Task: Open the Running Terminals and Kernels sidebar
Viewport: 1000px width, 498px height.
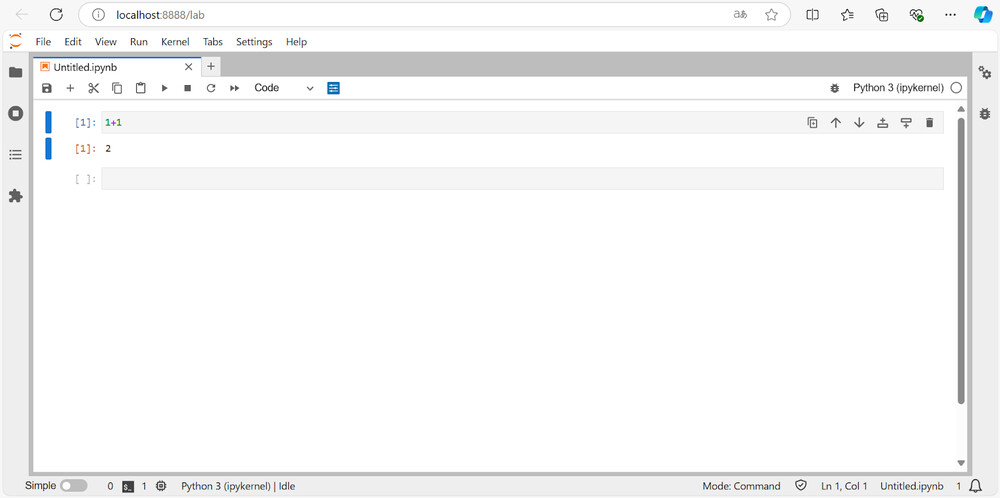Action: (15, 114)
